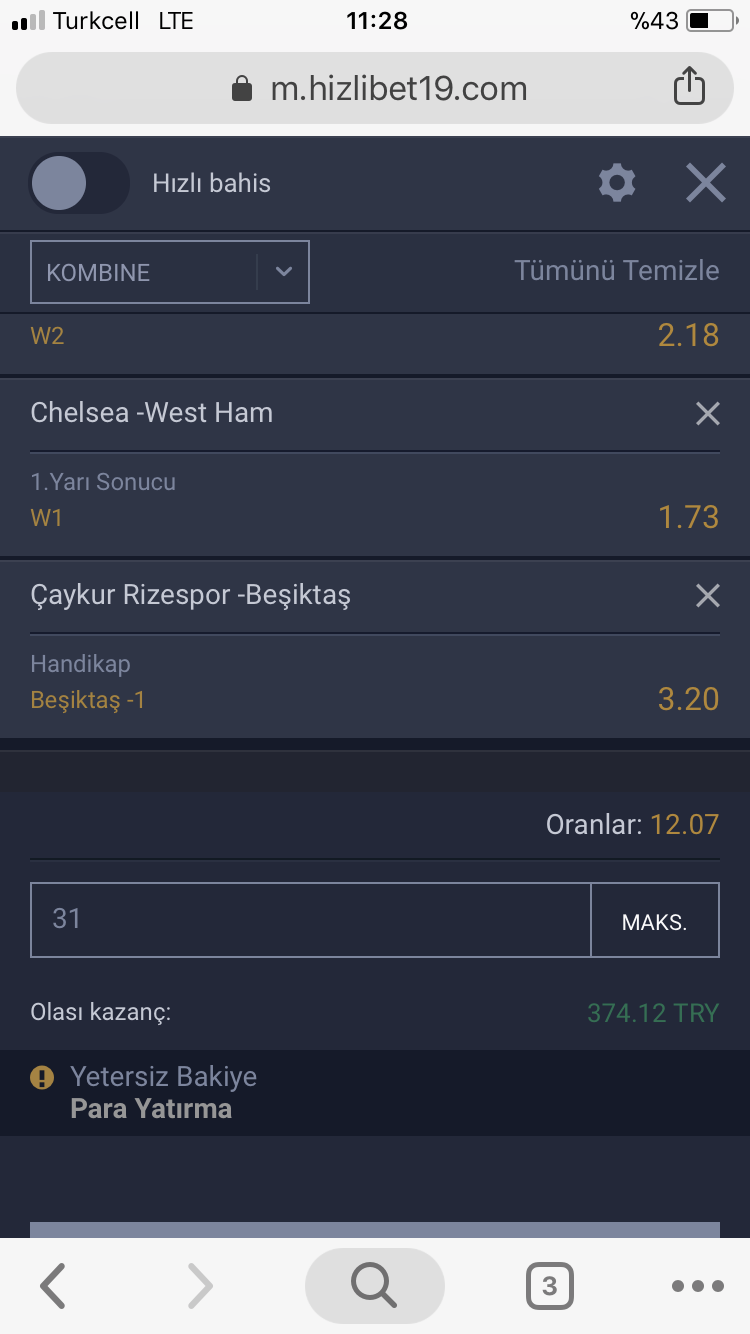Open the tabs switcher showing 3

click(549, 1286)
